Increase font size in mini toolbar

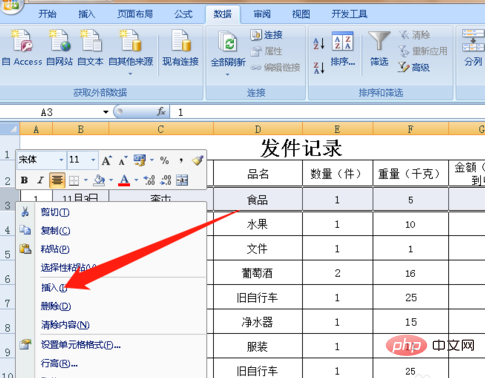coord(107,161)
